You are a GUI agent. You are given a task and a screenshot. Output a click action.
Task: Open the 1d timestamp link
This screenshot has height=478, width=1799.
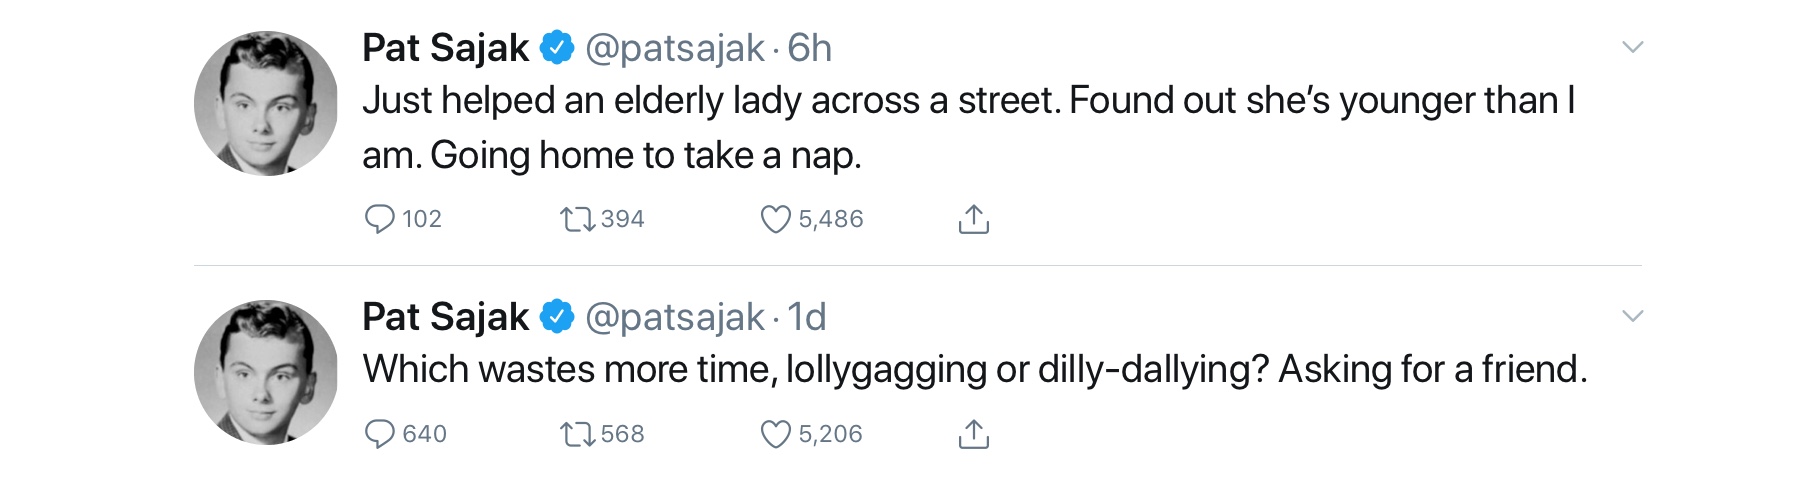(807, 317)
